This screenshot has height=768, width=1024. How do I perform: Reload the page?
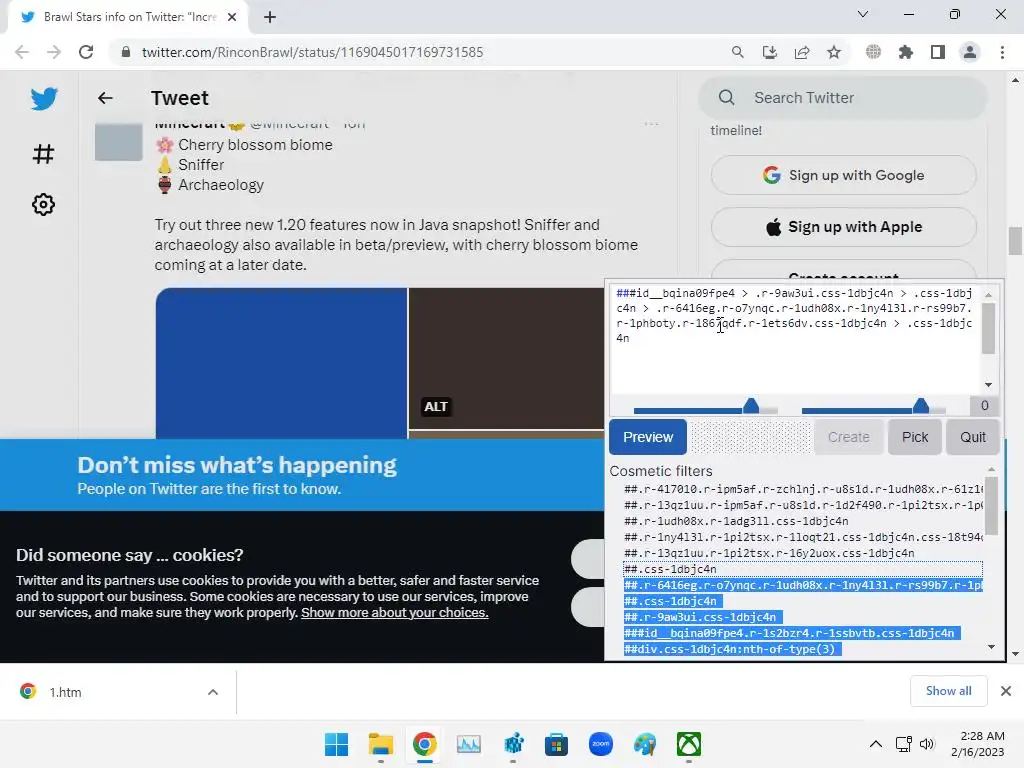pos(86,52)
